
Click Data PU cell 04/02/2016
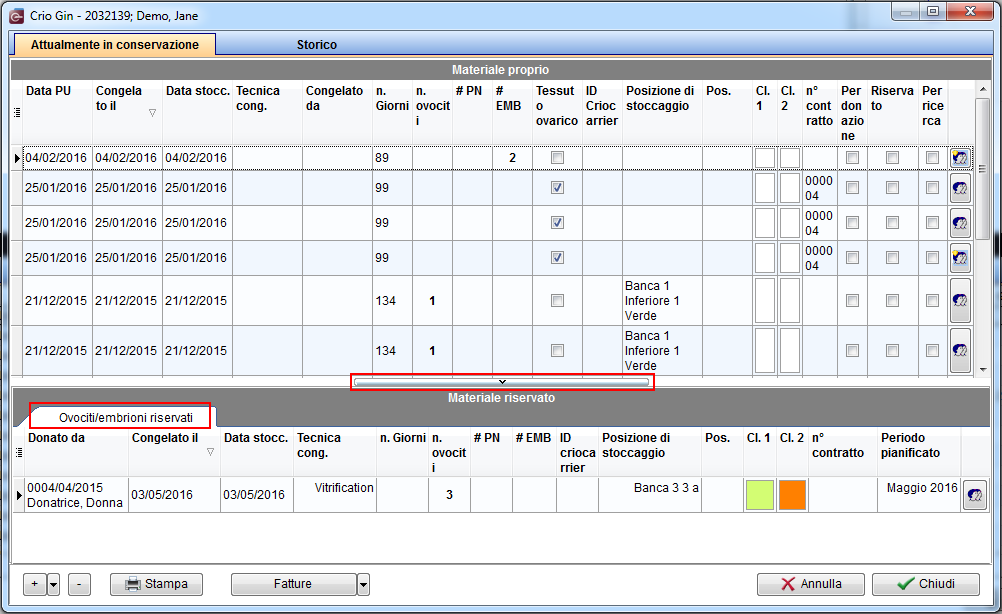58,158
